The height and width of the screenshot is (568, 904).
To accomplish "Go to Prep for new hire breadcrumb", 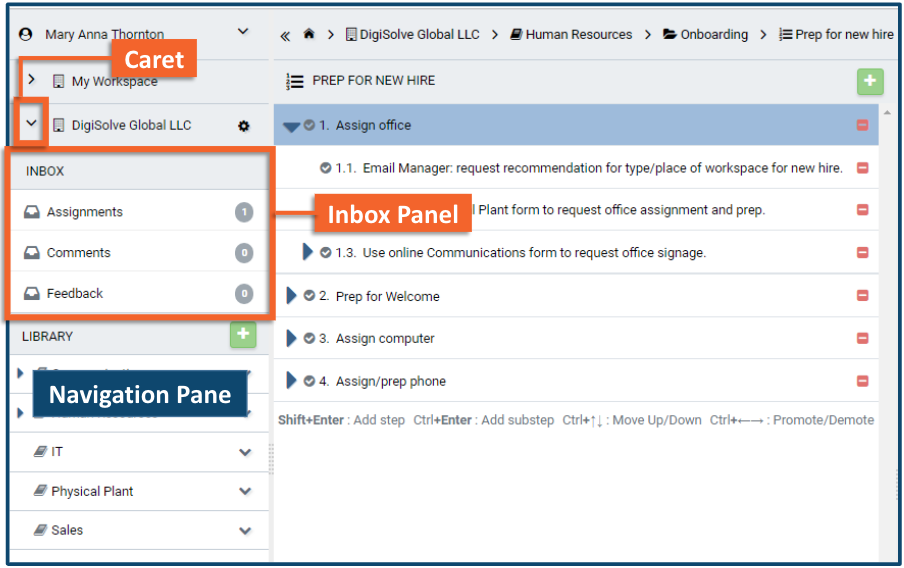I will [x=836, y=35].
